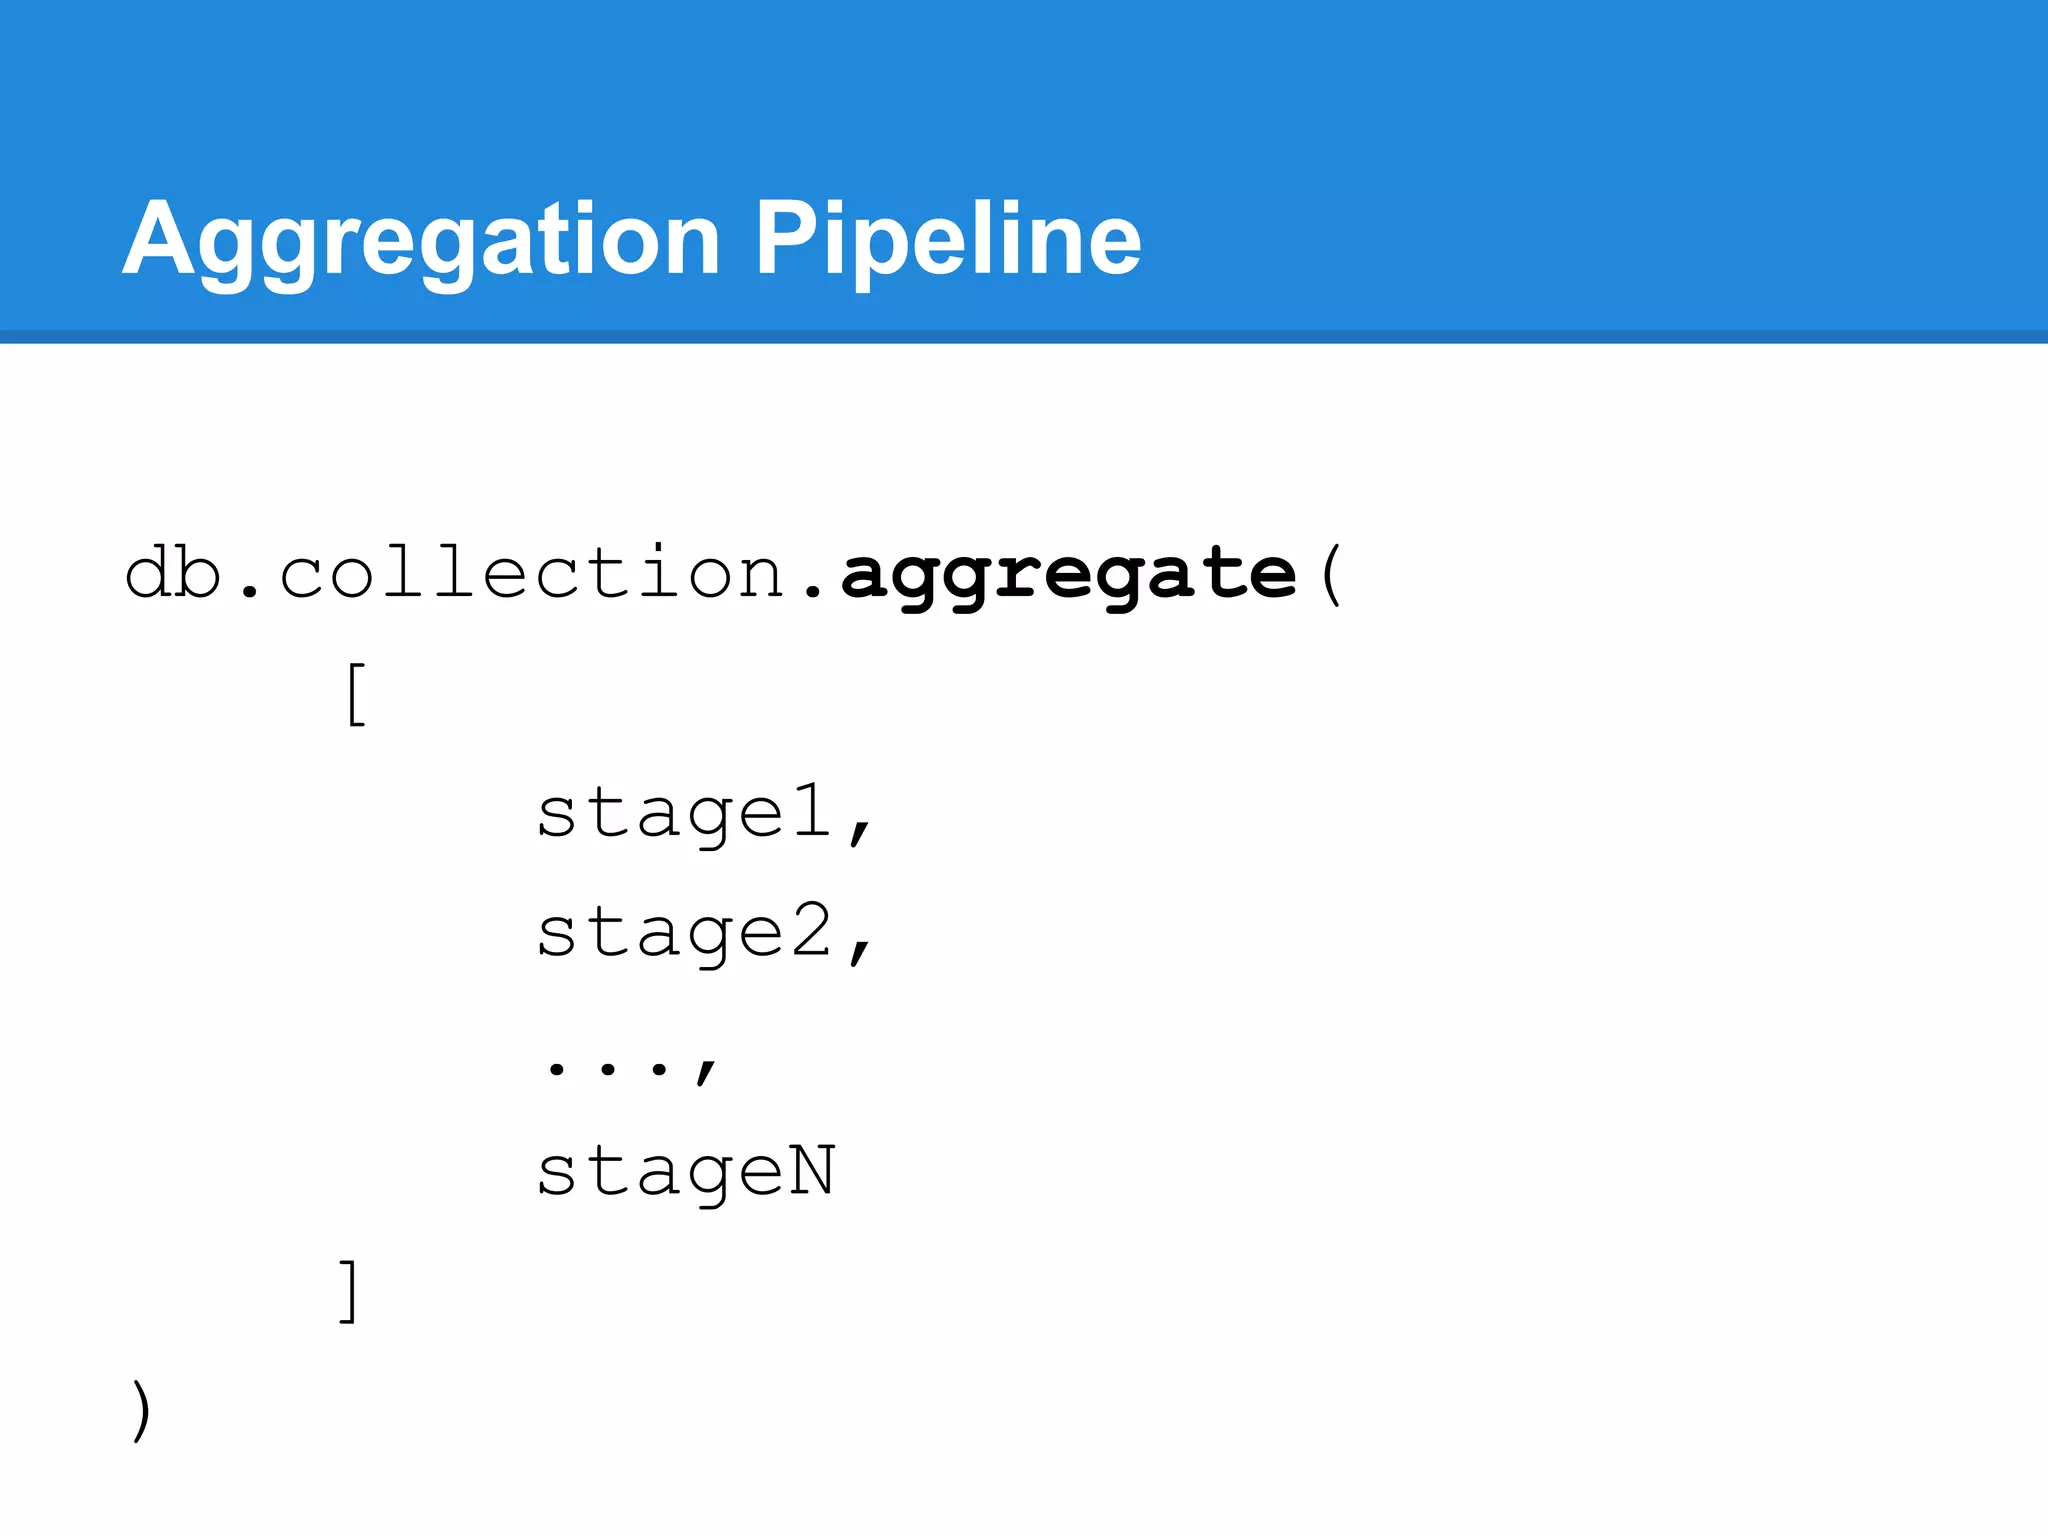Screen dimensions: 2048x1536
Task: Select the "stage1," line
Action: tap(705, 813)
